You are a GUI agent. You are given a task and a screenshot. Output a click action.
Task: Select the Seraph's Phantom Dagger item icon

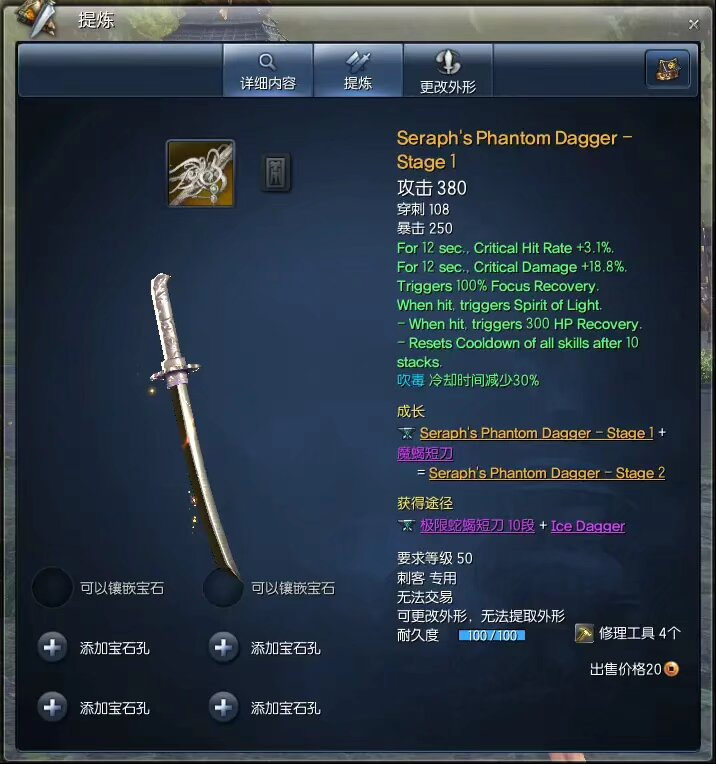201,173
